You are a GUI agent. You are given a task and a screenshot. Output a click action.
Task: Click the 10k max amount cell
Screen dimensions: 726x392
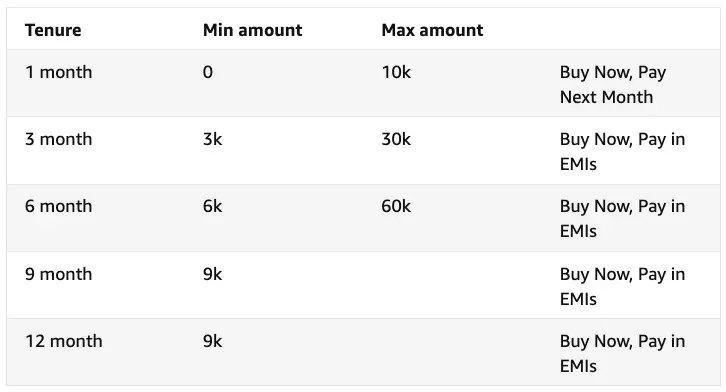(396, 72)
